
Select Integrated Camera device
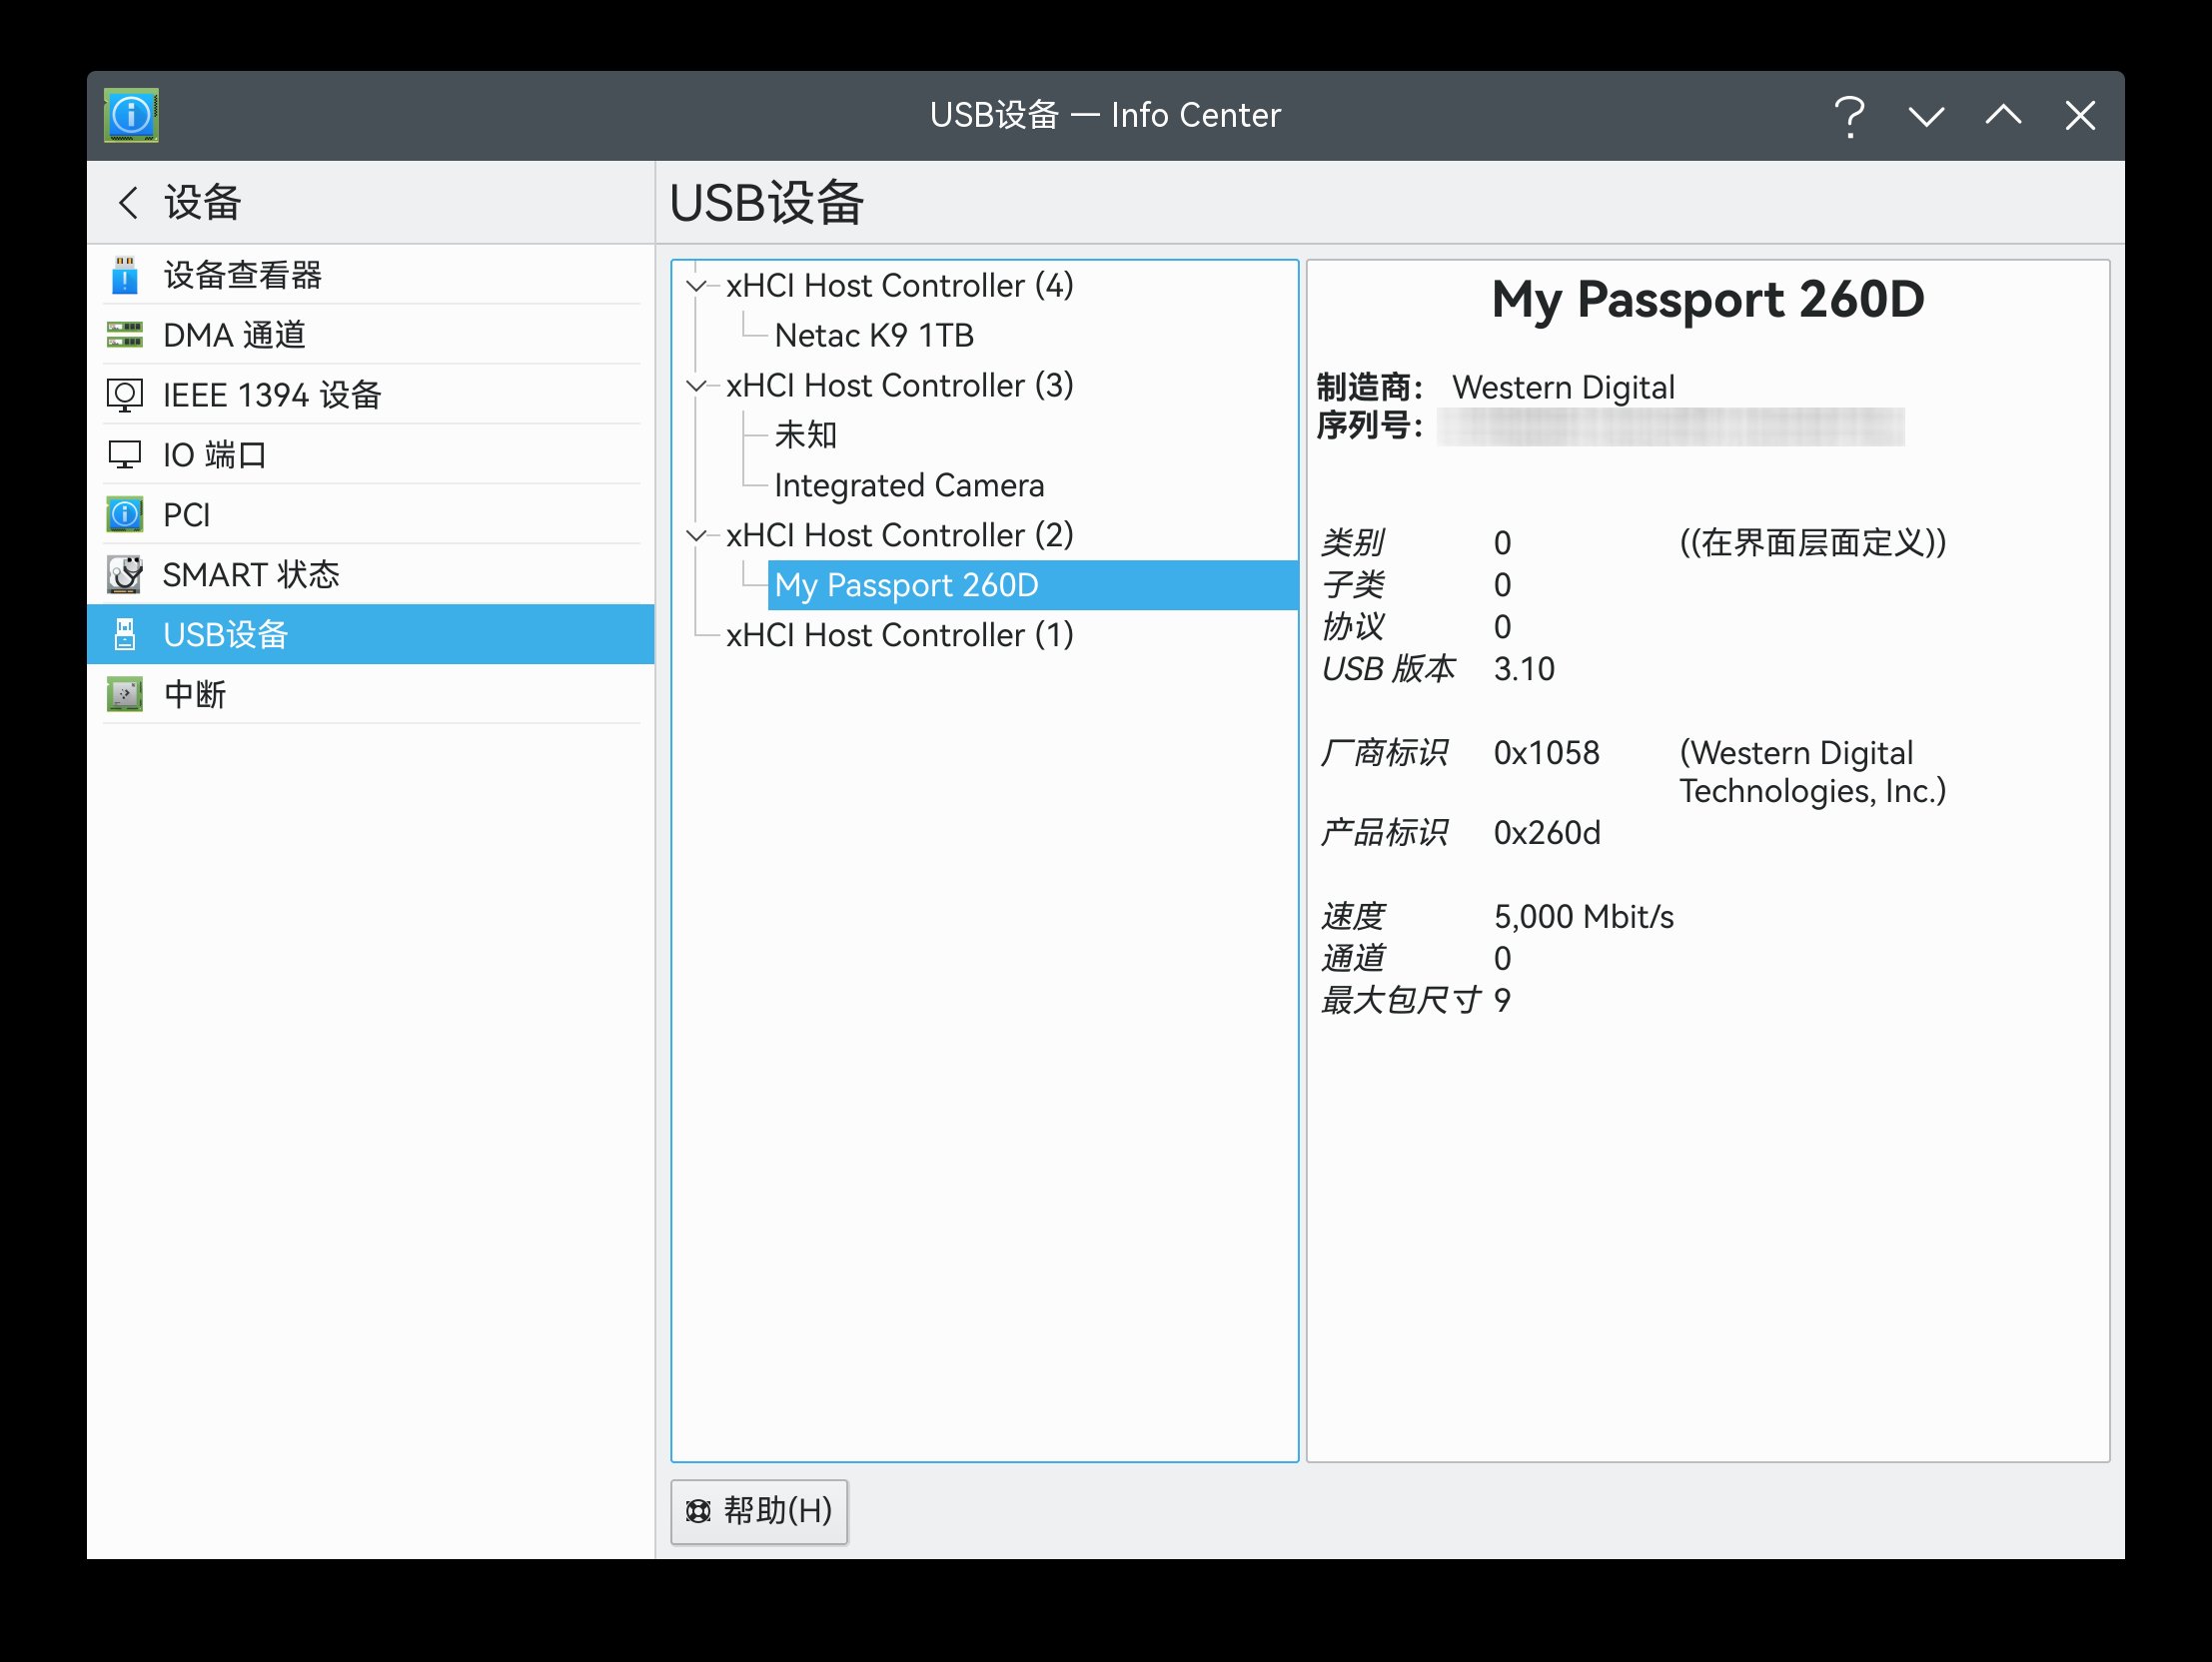(x=909, y=486)
